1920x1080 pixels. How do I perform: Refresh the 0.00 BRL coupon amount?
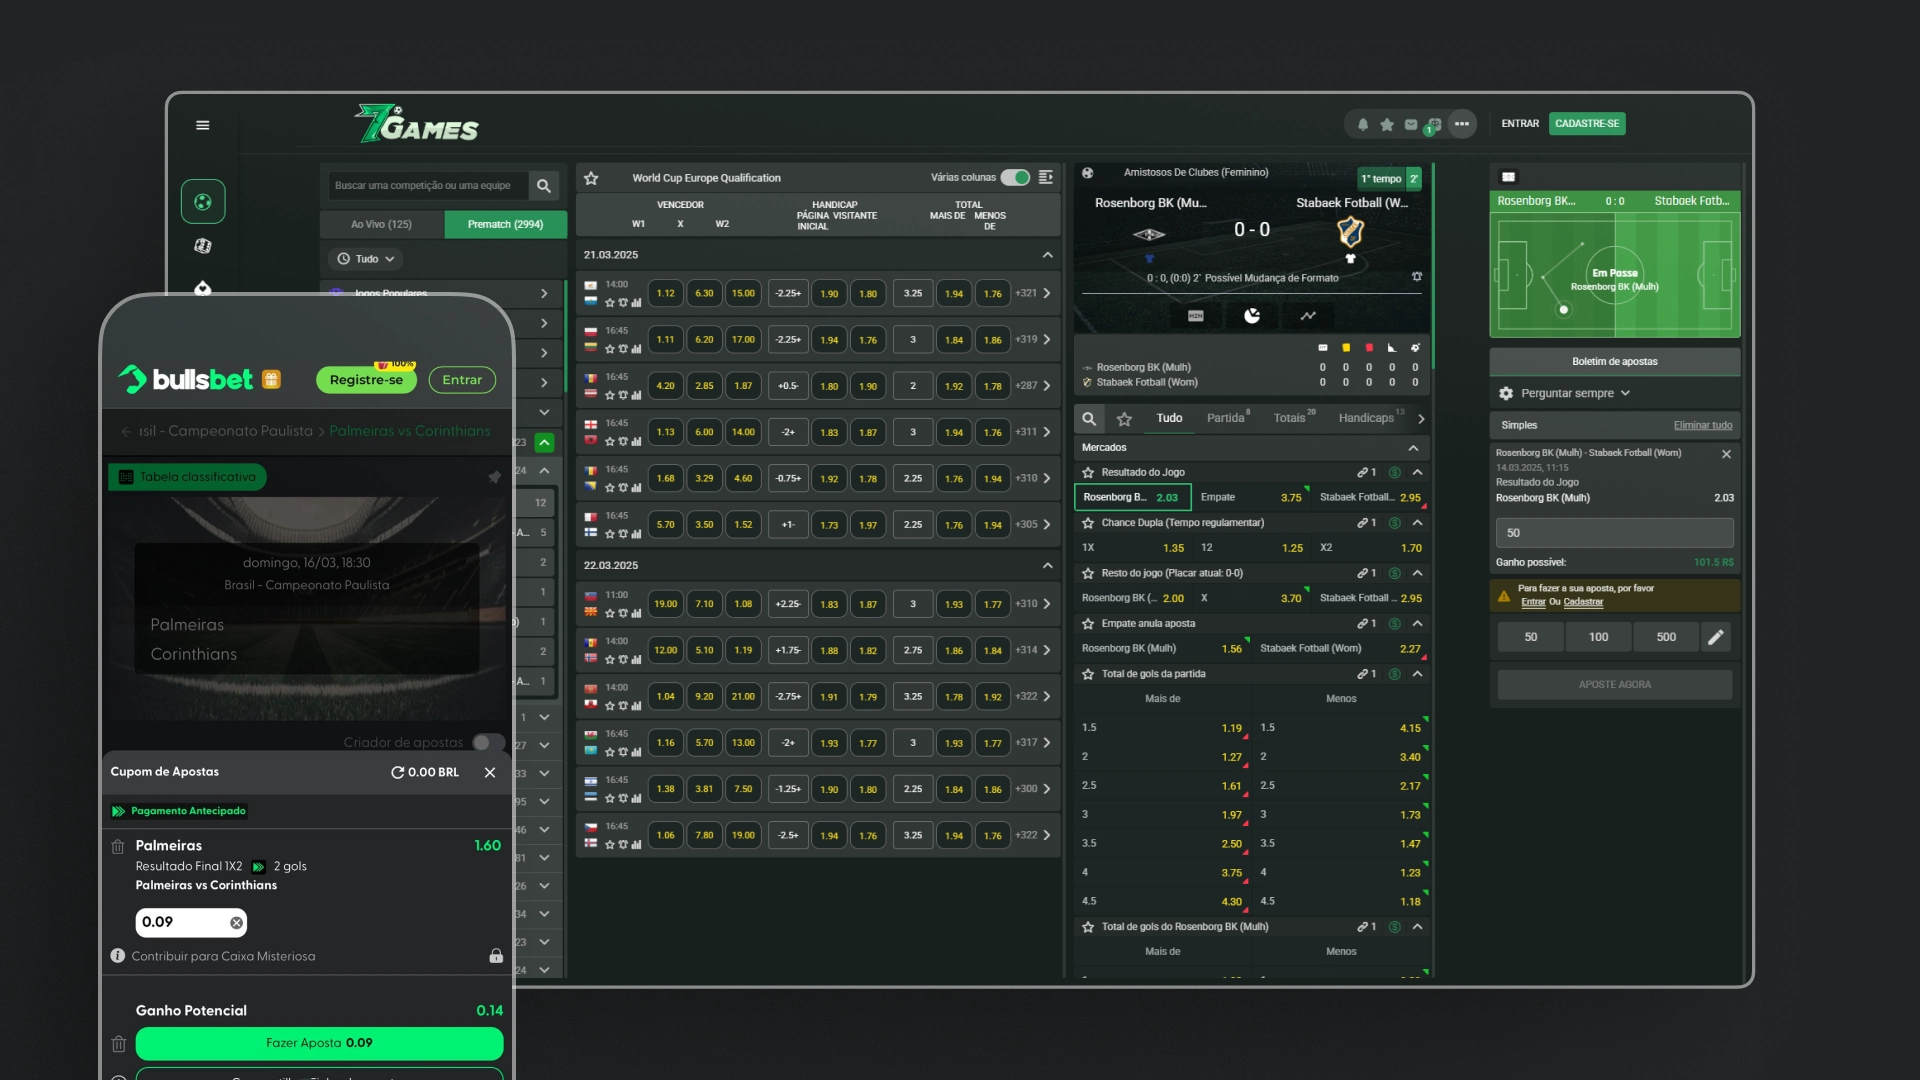[x=397, y=772]
